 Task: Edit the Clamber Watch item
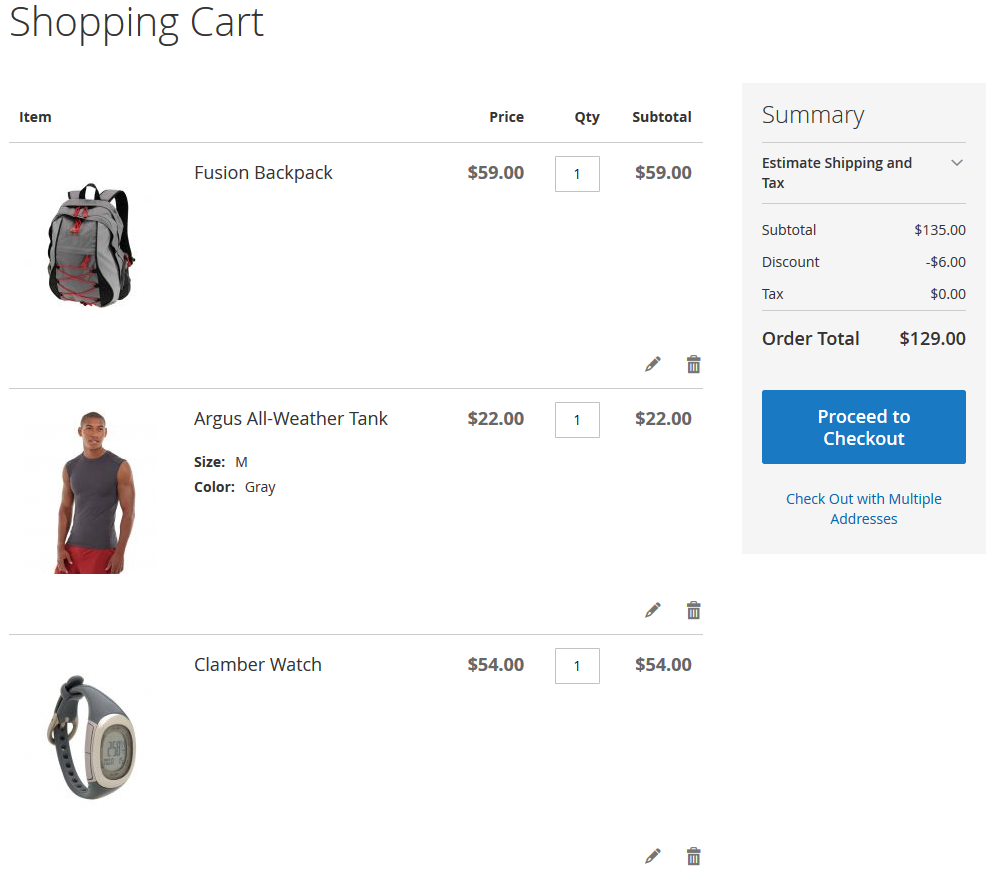point(653,856)
